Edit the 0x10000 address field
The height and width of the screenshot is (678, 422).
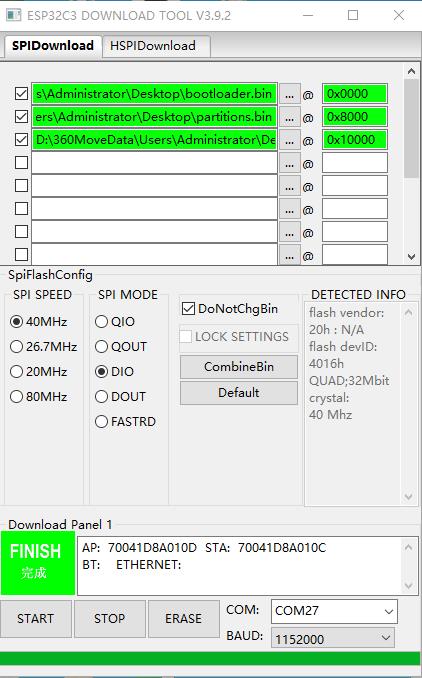[x=355, y=140]
